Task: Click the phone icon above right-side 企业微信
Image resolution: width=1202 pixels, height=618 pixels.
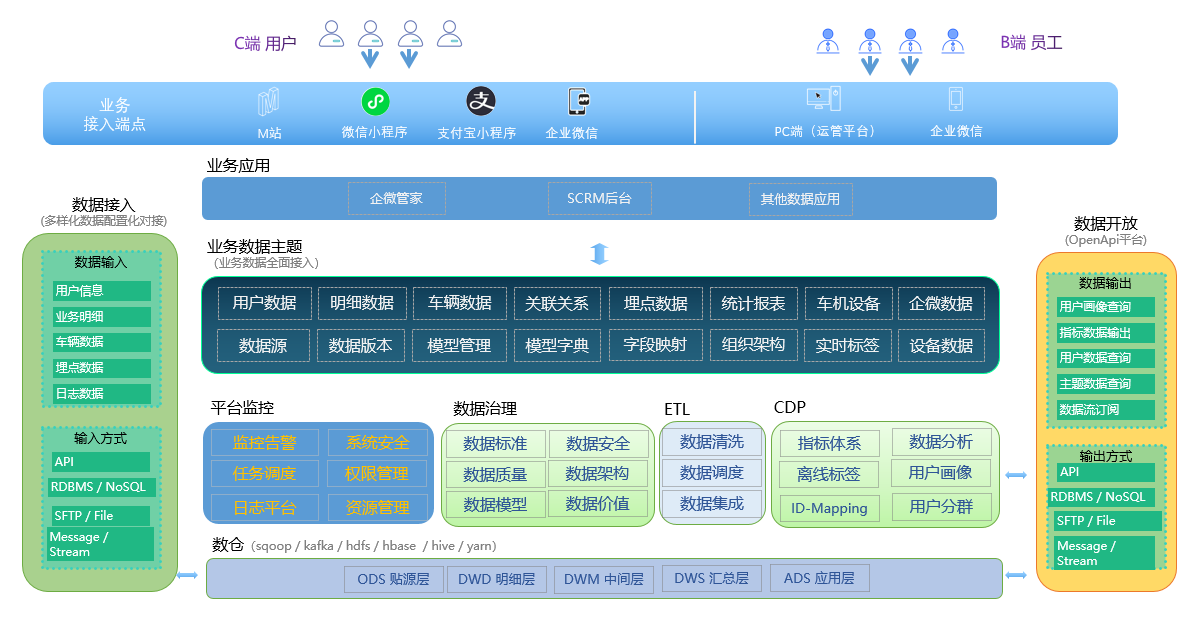Action: 955,99
